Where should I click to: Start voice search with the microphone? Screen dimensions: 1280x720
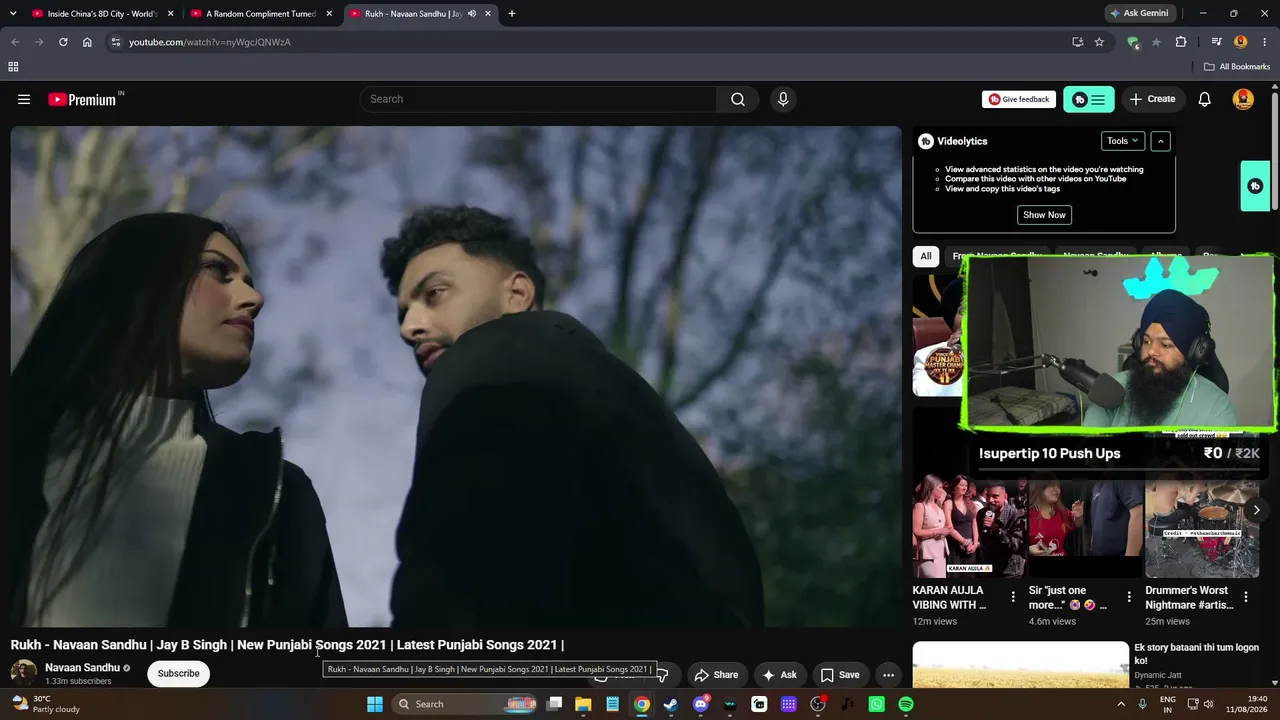[x=783, y=99]
